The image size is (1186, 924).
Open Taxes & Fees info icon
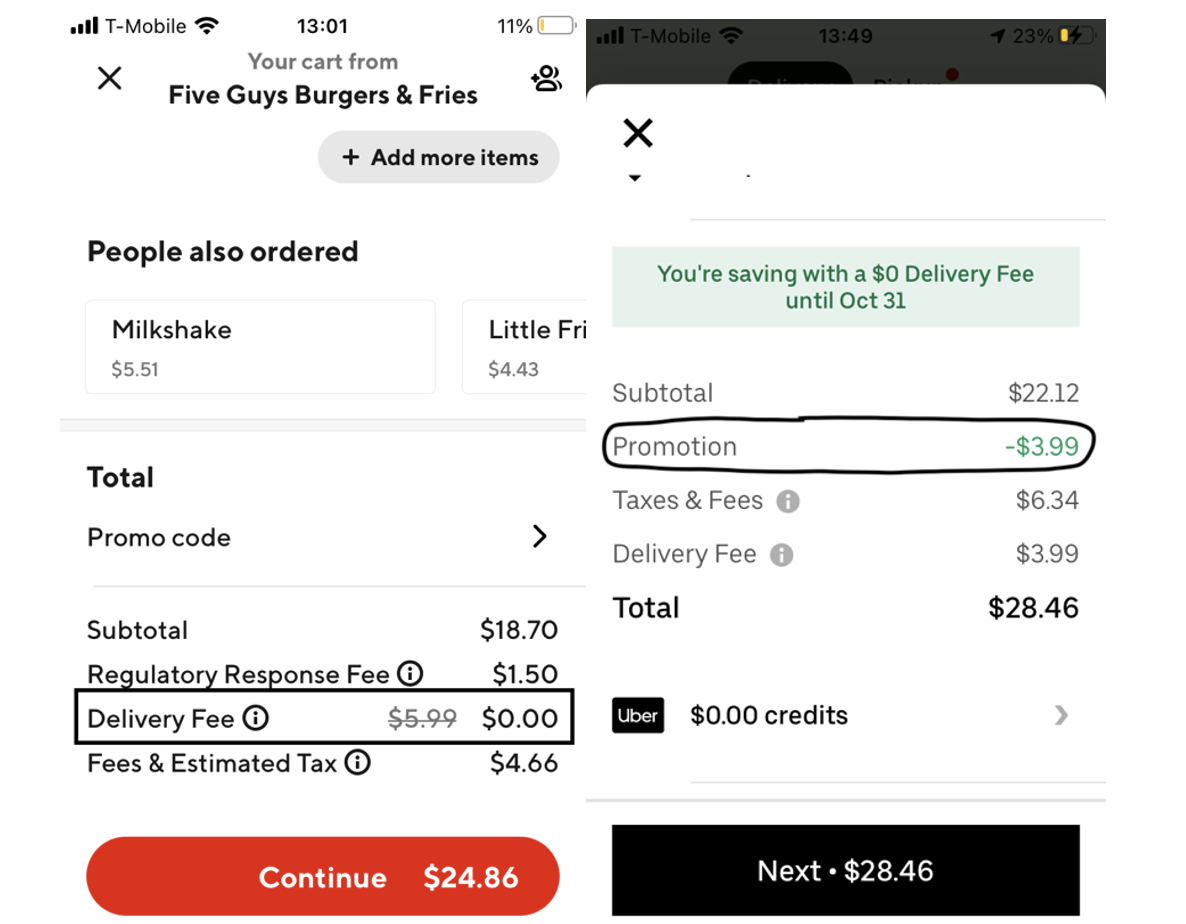coord(788,501)
